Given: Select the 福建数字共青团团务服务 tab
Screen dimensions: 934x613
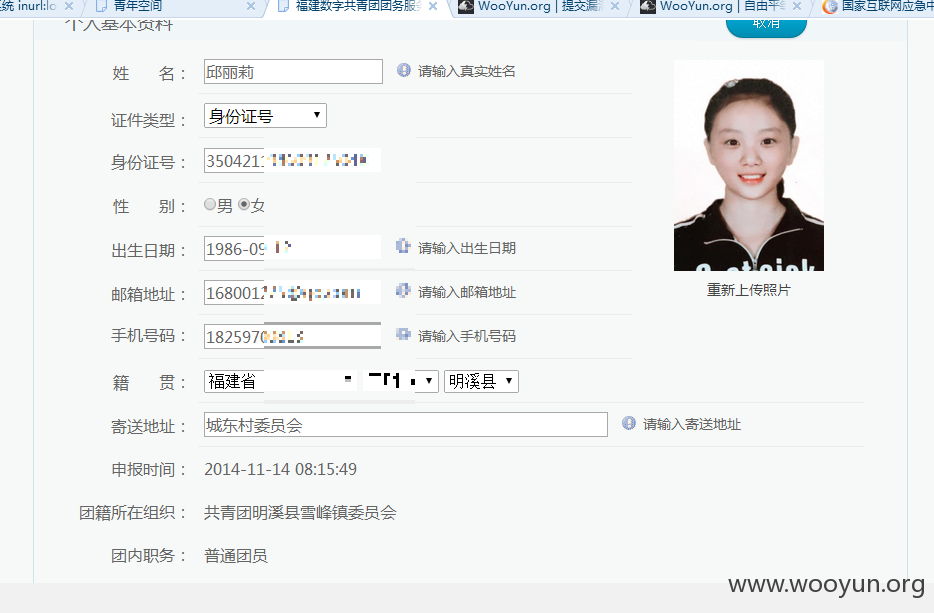Looking at the screenshot, I should coord(357,7).
